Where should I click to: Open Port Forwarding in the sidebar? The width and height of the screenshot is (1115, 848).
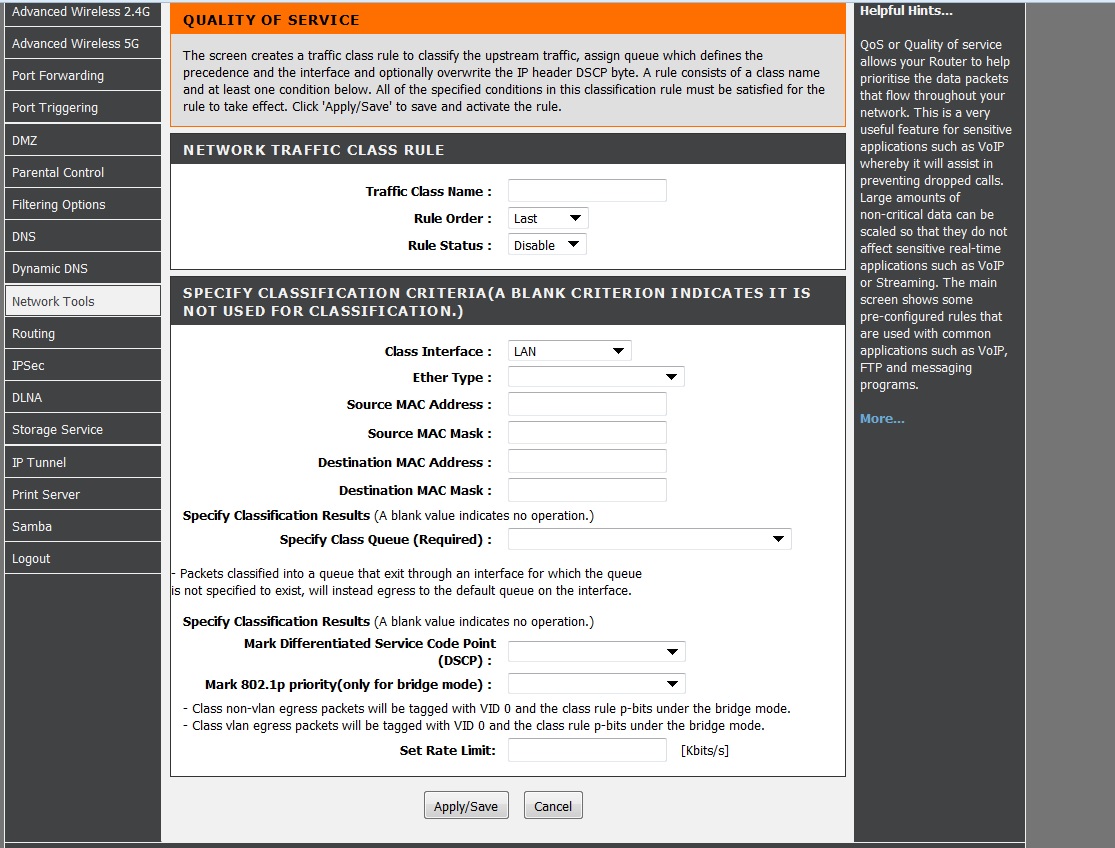(82, 75)
